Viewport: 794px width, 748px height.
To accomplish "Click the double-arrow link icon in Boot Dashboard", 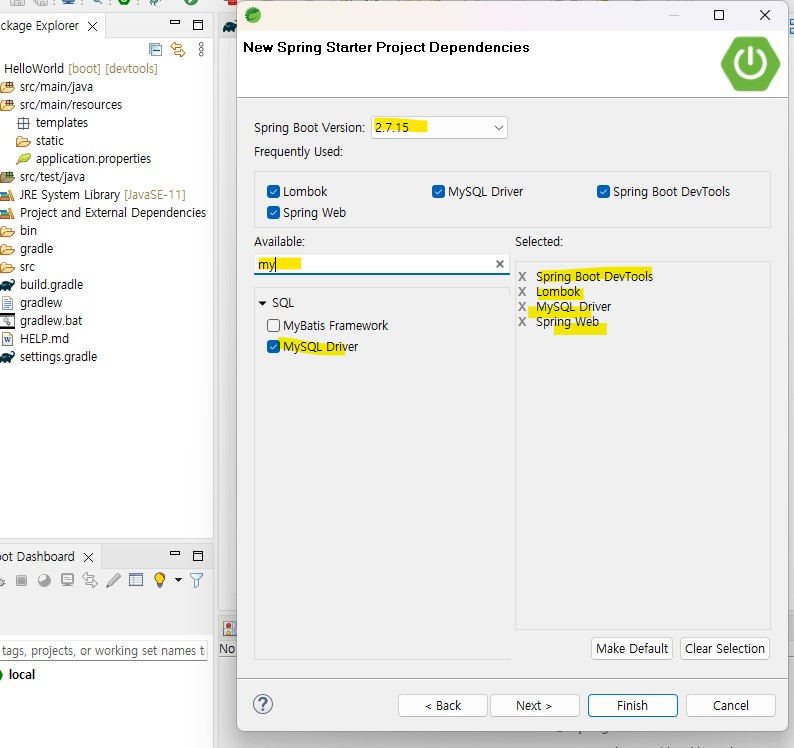I will pos(90,580).
